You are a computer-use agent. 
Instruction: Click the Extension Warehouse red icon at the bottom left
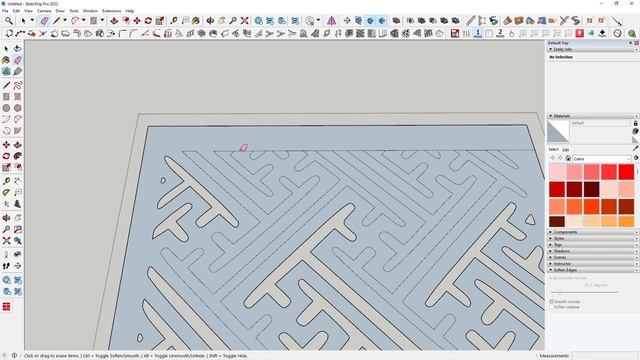click(6, 307)
